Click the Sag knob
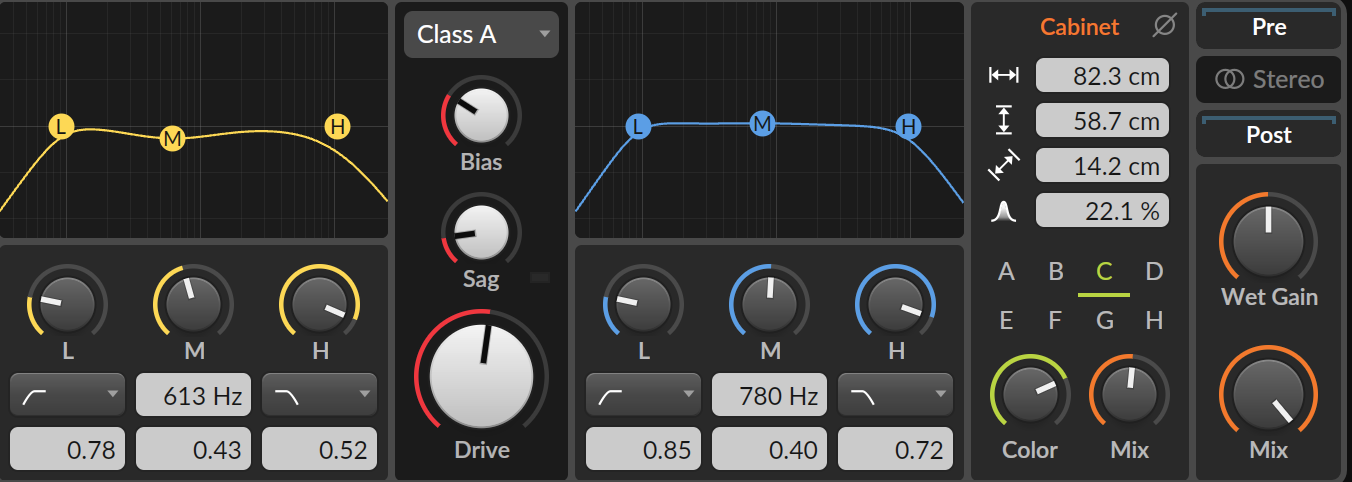Screen dimensions: 1352x482 coord(481,233)
